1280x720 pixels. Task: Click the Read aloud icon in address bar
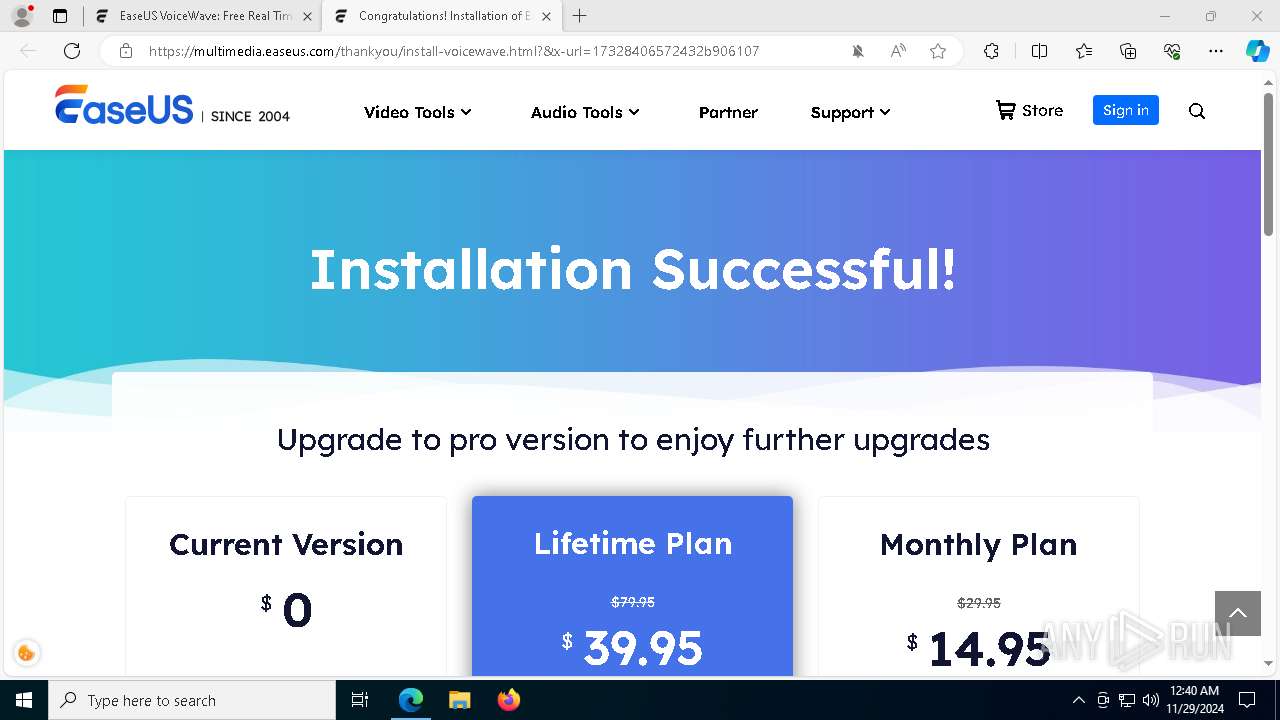pos(898,51)
